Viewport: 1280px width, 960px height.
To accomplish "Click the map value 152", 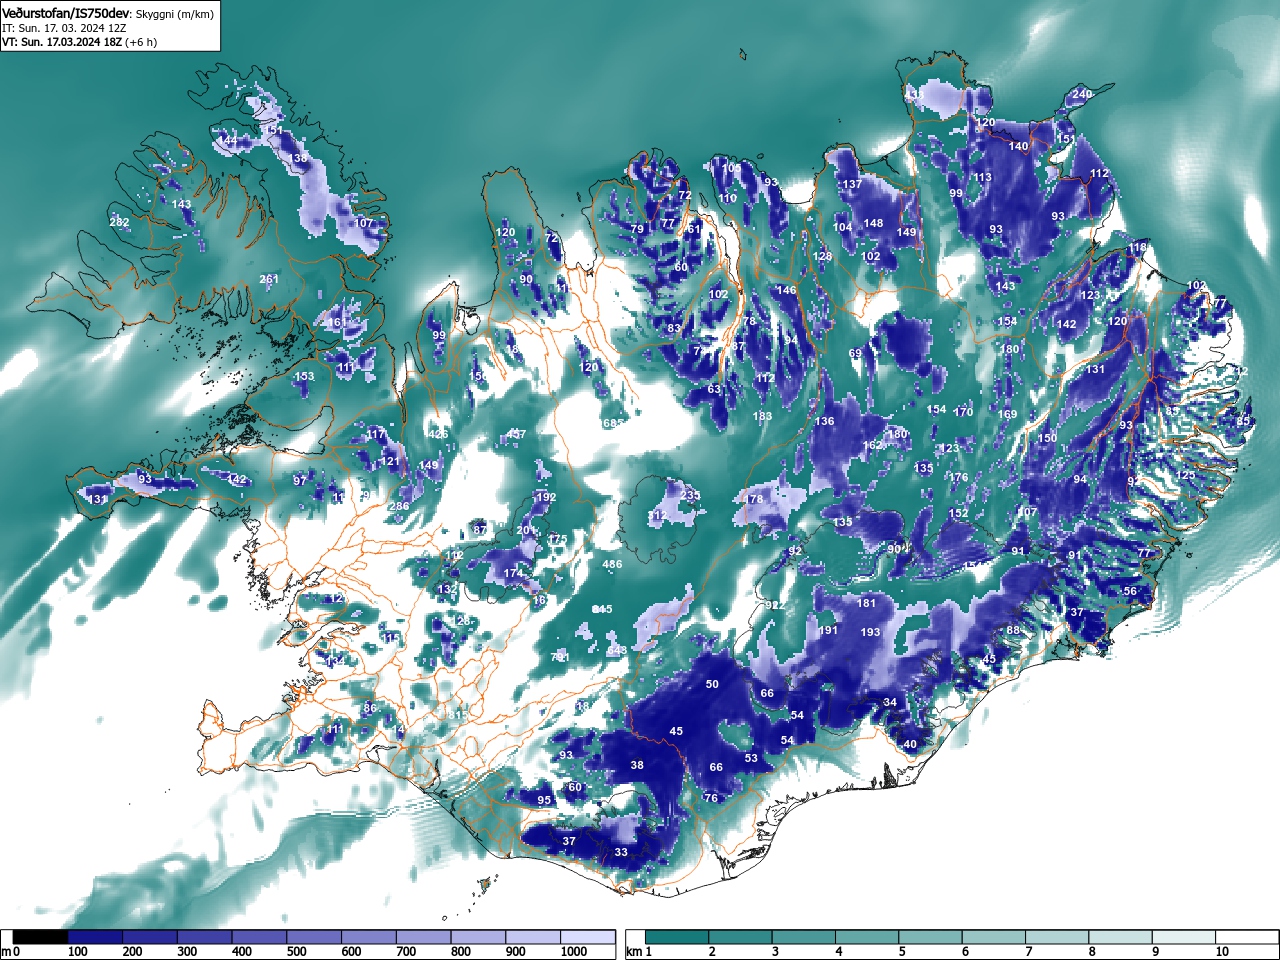I will (x=959, y=514).
